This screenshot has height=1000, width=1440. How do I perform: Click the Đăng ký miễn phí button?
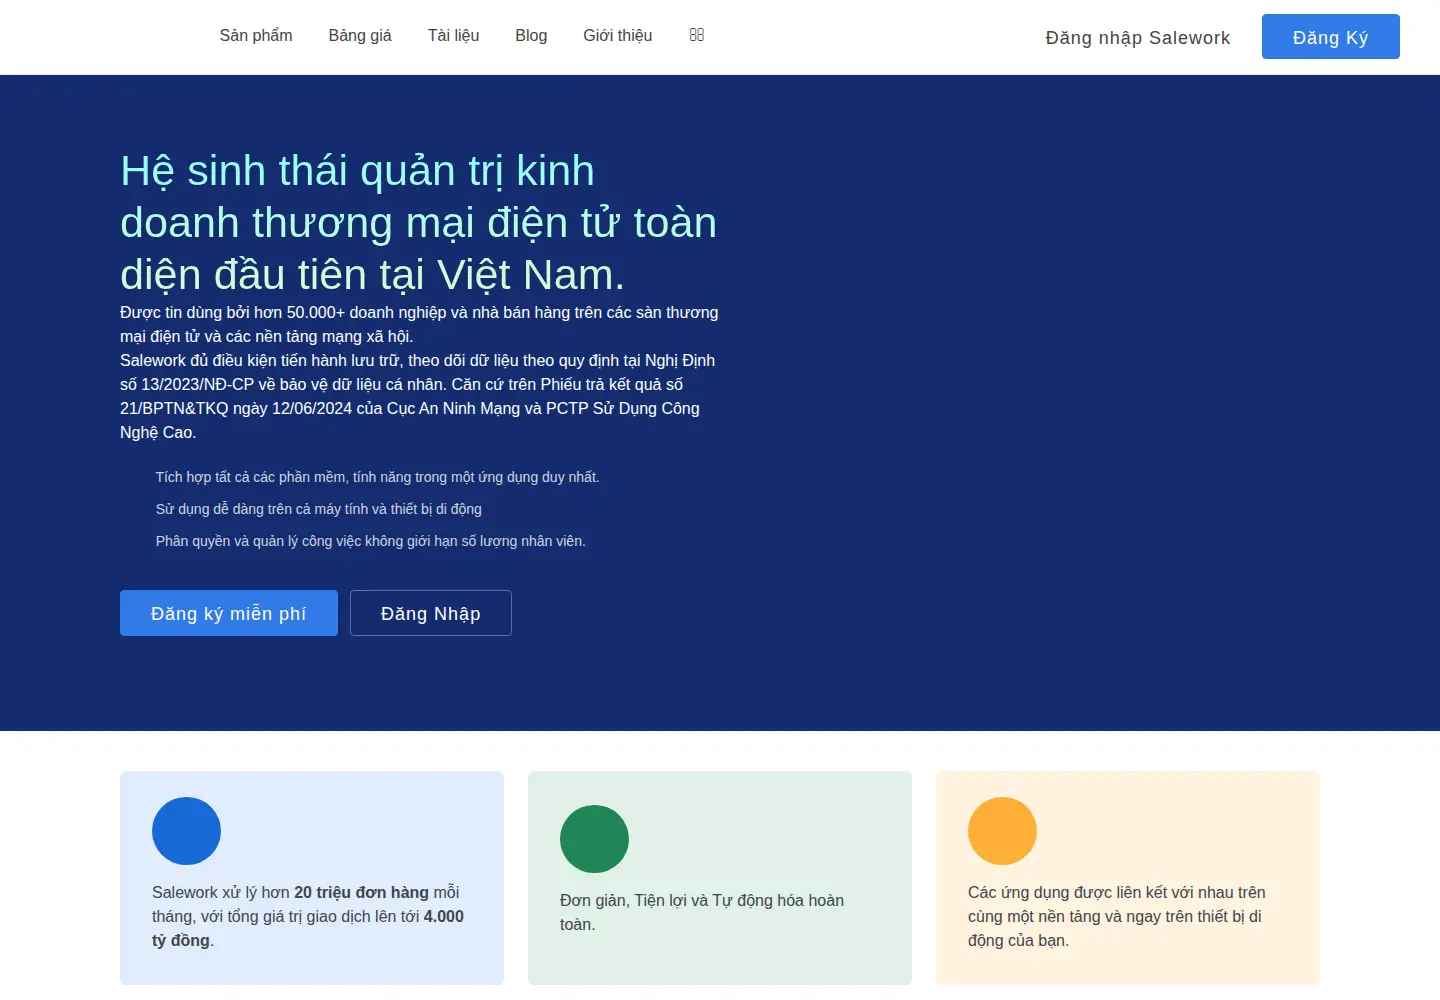(229, 613)
